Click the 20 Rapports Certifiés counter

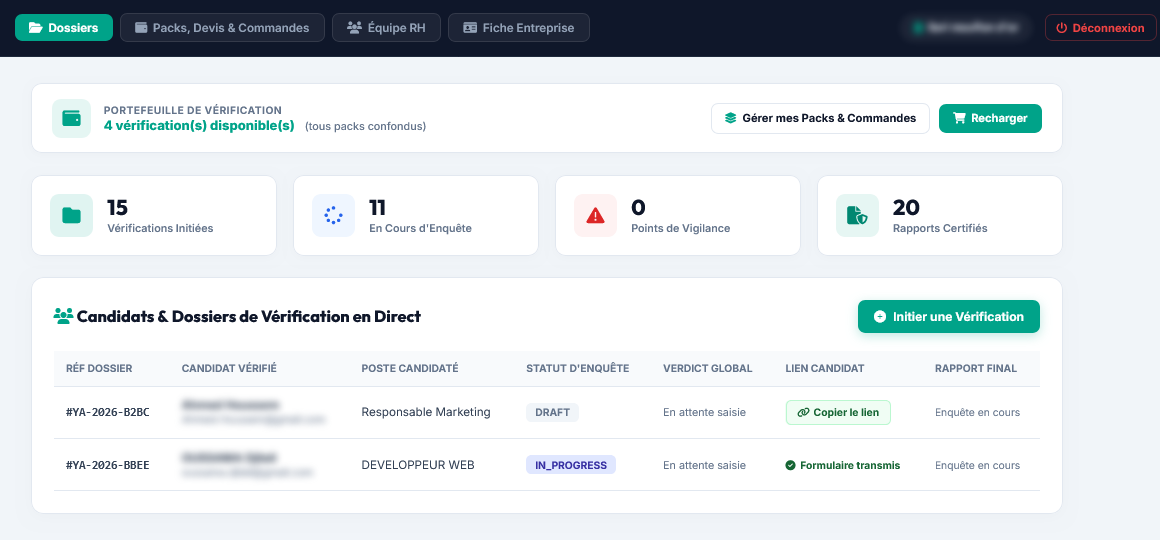(940, 215)
